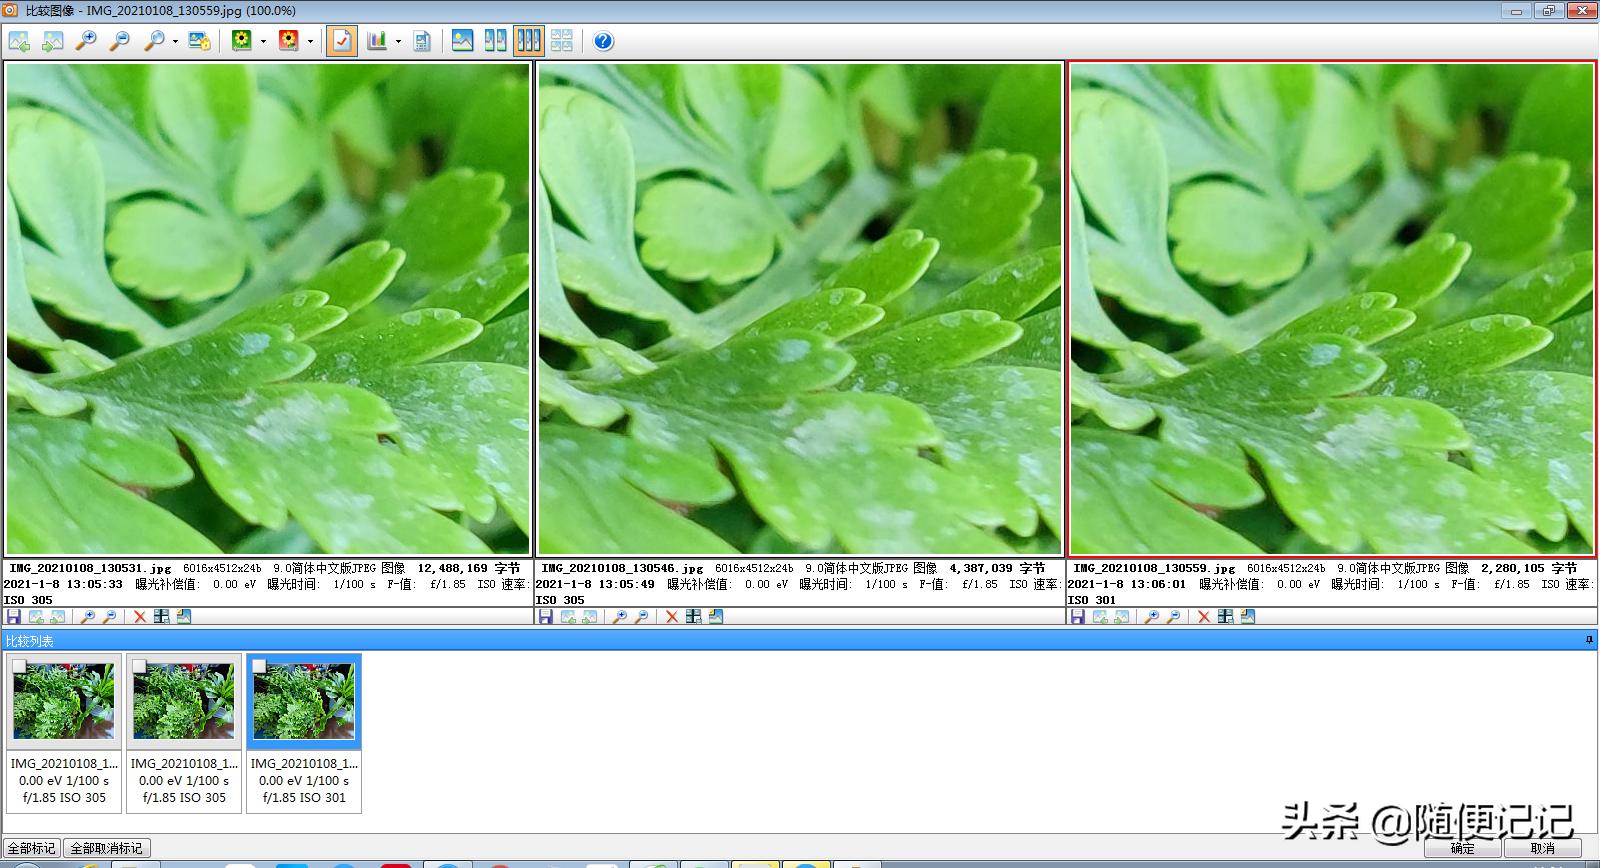Screen dimensions: 1600x868
Task: Select the second thumbnail in compare list
Action: click(x=184, y=704)
